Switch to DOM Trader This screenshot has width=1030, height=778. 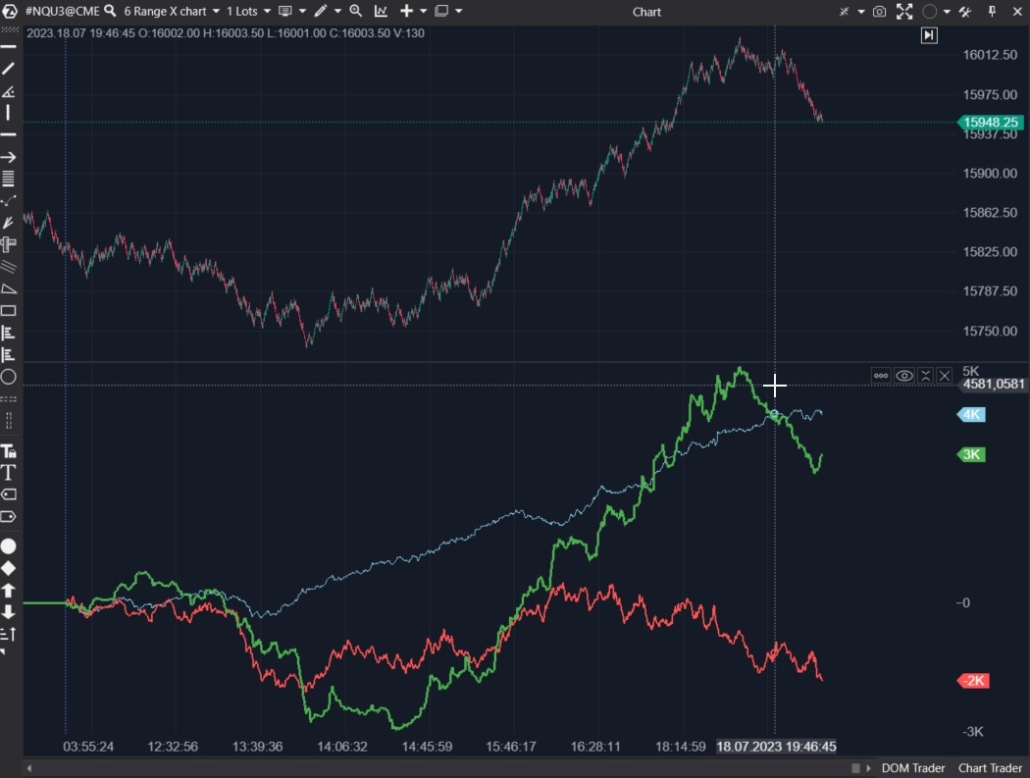911,767
